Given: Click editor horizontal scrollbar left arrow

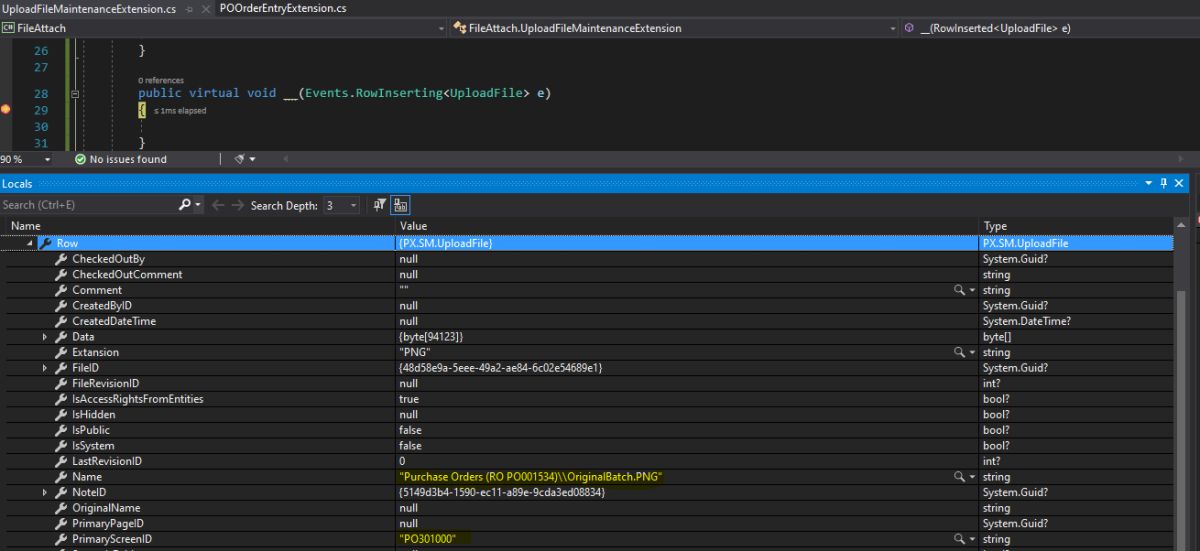Looking at the screenshot, I should point(285,159).
